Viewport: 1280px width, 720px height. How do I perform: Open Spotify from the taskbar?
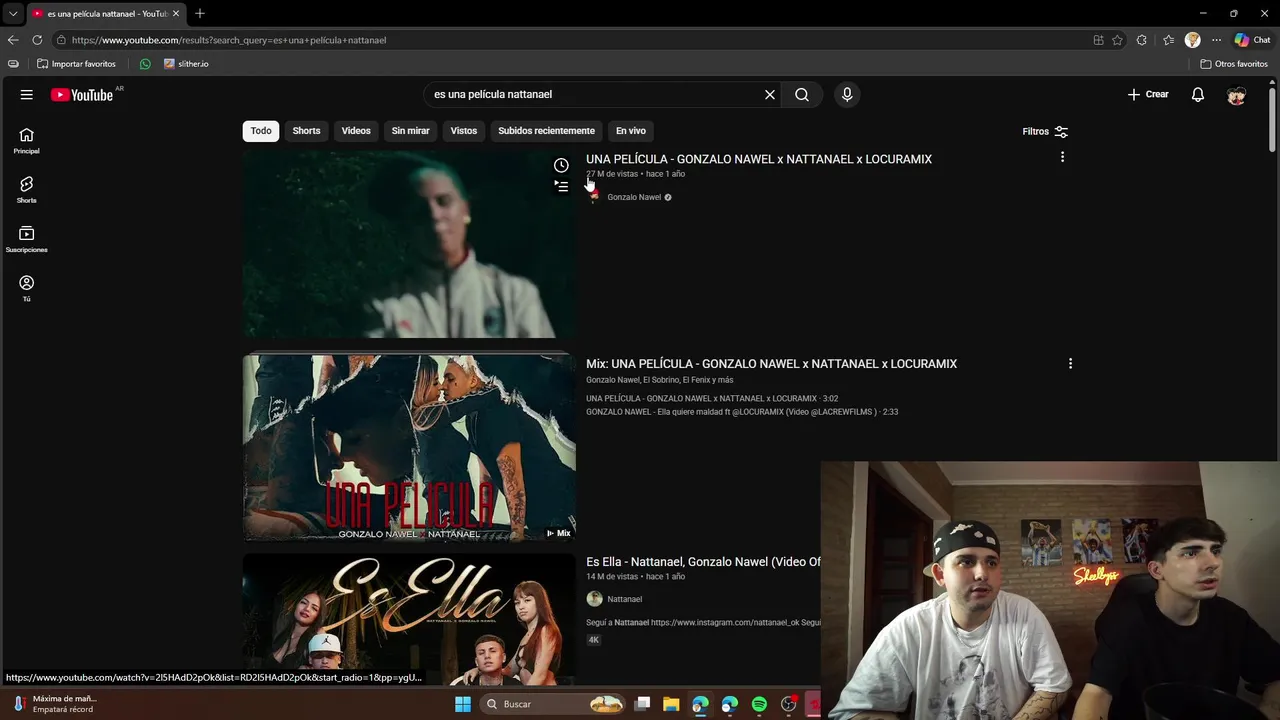pyautogui.click(x=759, y=704)
